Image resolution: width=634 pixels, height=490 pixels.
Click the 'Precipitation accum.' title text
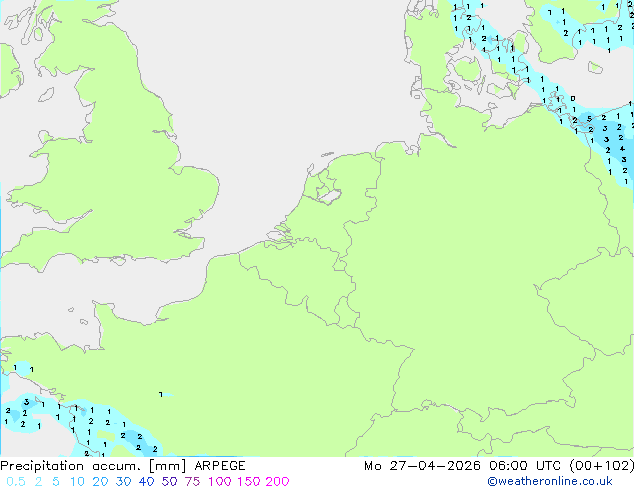(70, 466)
